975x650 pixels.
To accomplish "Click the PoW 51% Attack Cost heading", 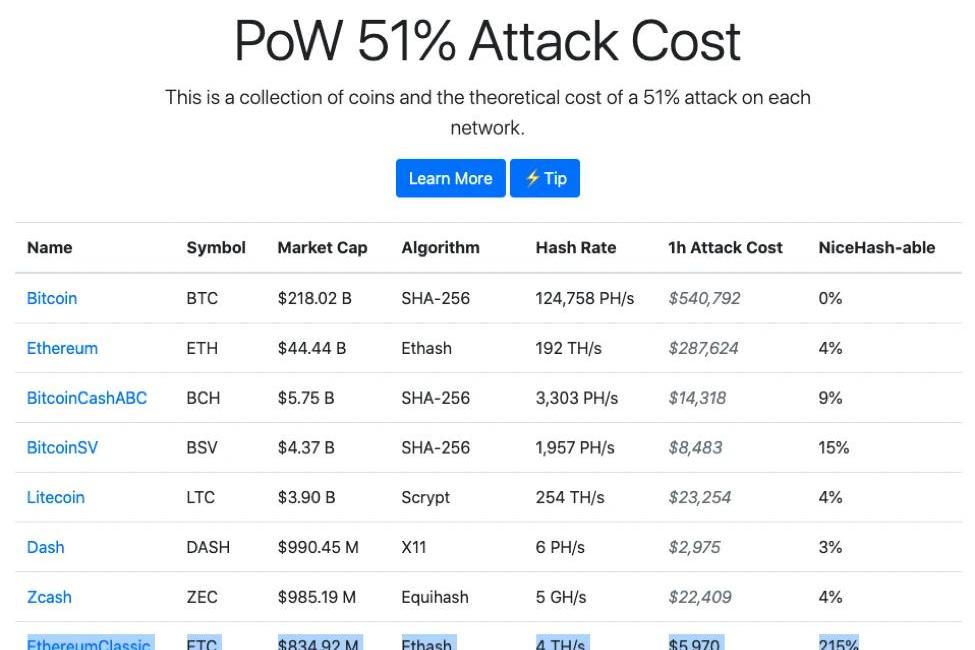I will click(x=488, y=41).
